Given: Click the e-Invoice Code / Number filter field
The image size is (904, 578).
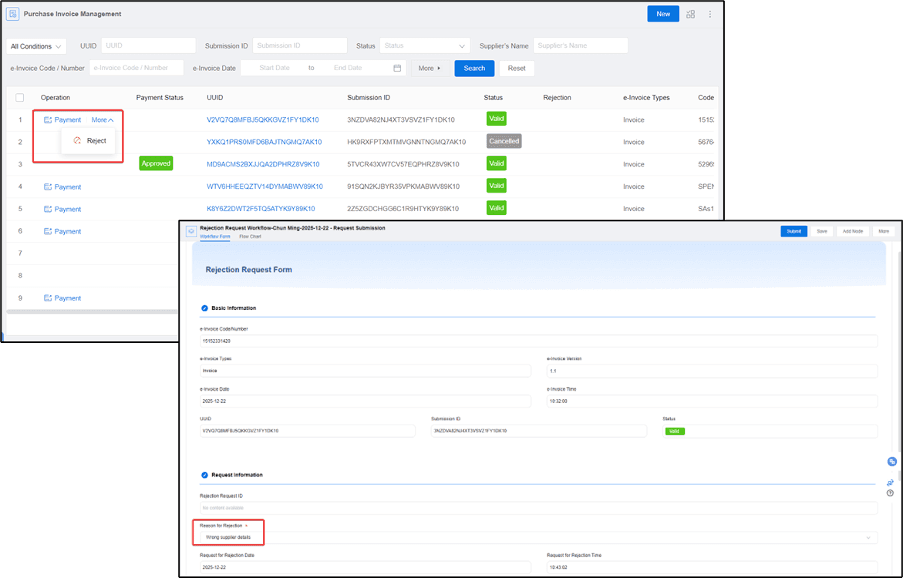Looking at the screenshot, I should tap(136, 67).
